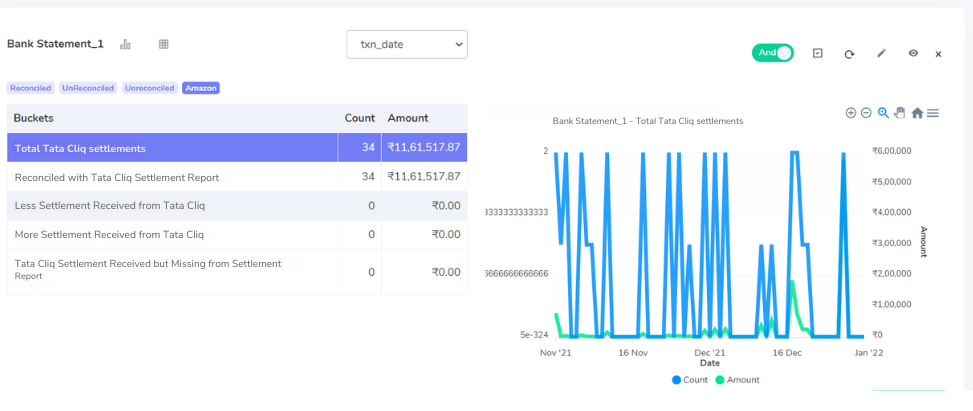Screen dimensions: 973x411
Task: Switch to table grid view icon
Action: (x=164, y=44)
